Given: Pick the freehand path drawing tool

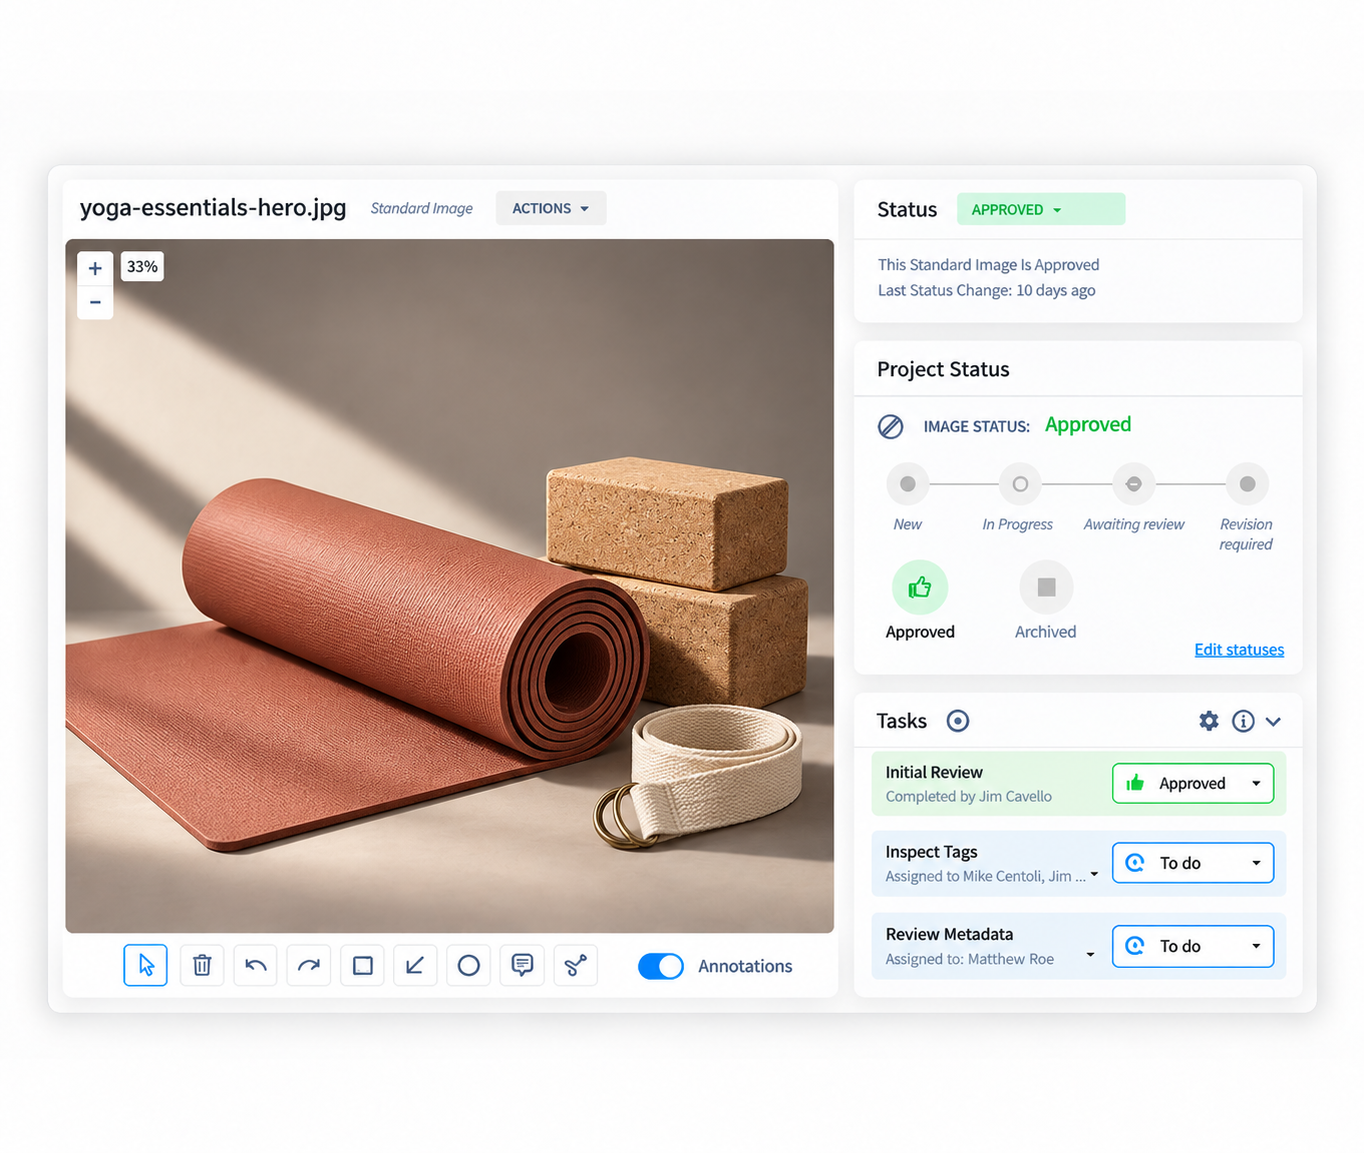Looking at the screenshot, I should click(x=576, y=965).
